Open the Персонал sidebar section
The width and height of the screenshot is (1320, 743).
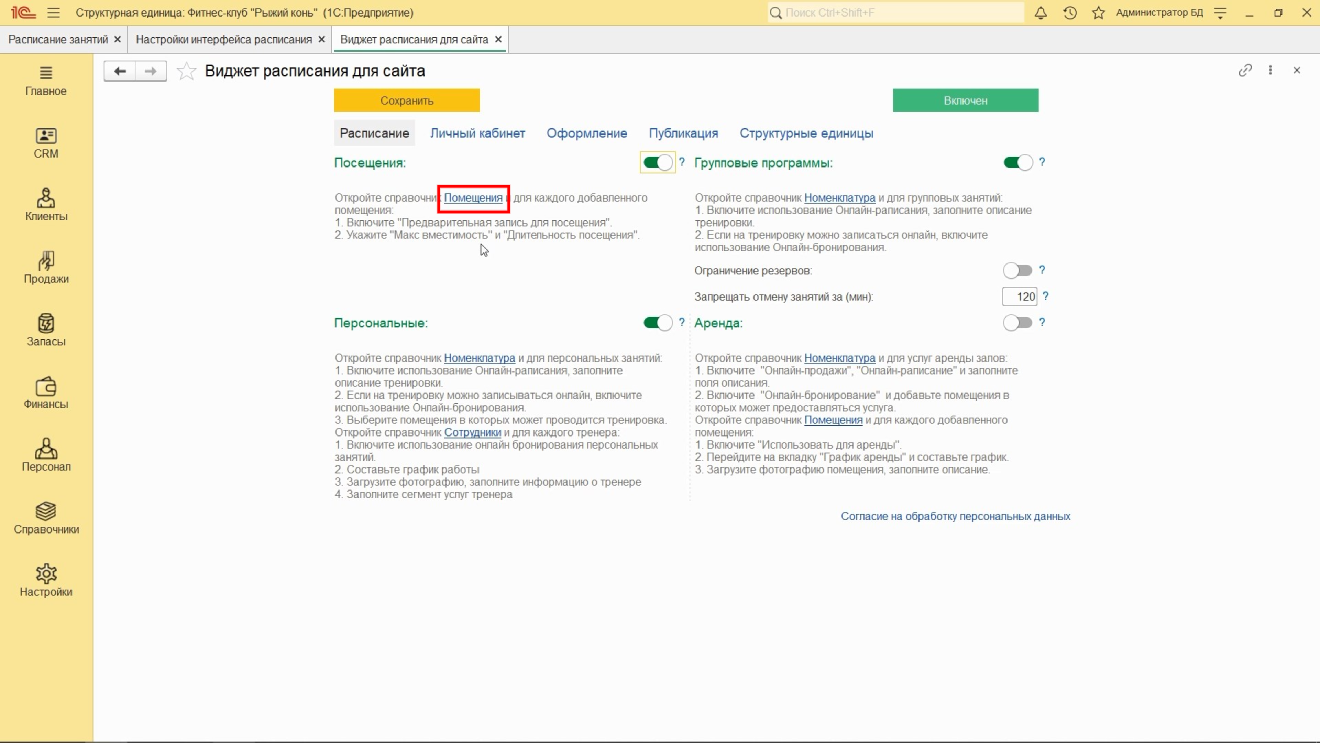pyautogui.click(x=46, y=456)
